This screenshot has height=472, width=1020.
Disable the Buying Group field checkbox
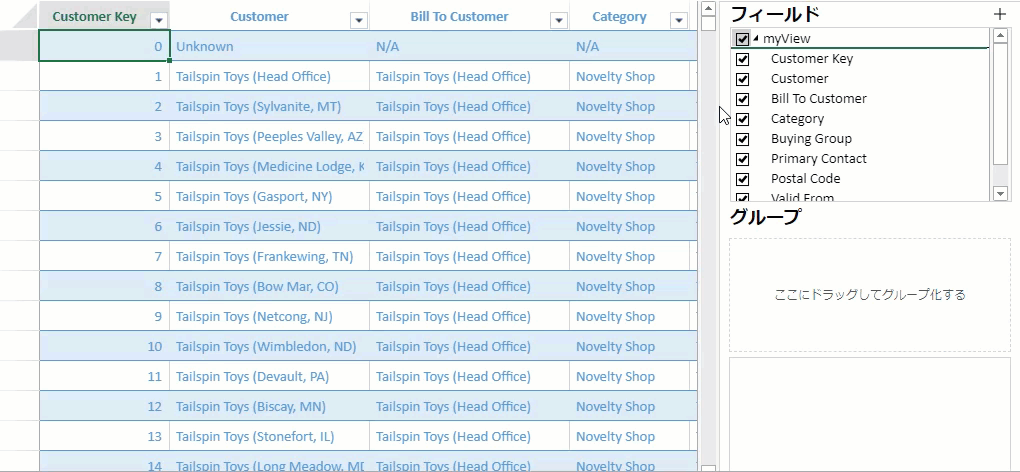pos(742,139)
